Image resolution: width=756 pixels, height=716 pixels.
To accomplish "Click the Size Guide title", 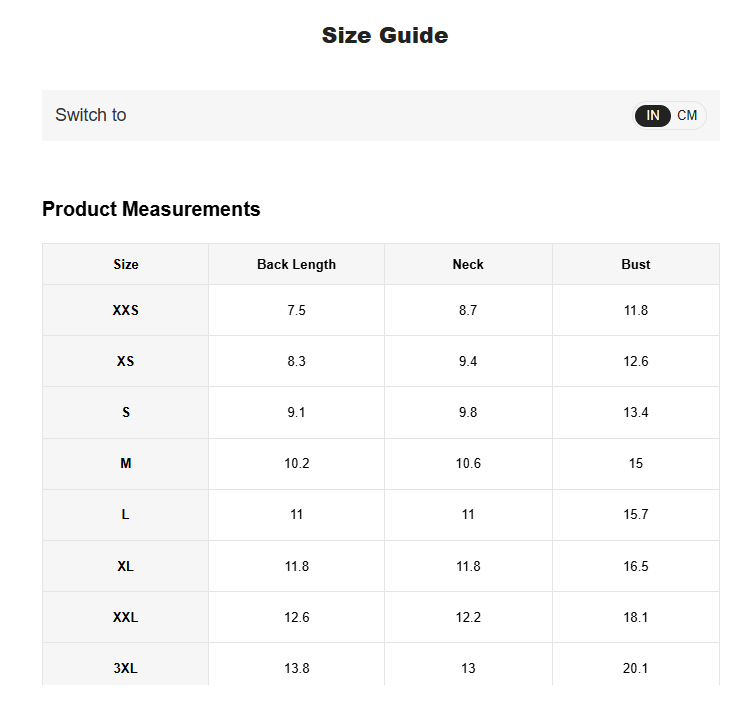I will coord(385,36).
